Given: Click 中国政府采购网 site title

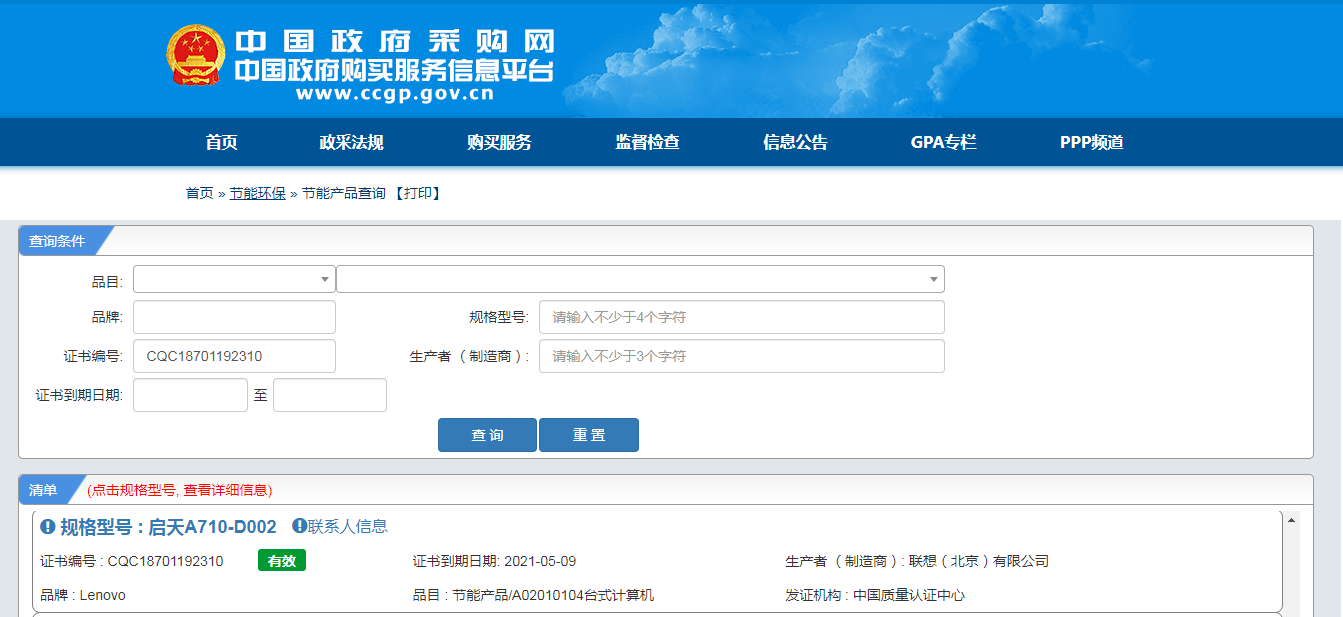Looking at the screenshot, I should click(x=394, y=41).
